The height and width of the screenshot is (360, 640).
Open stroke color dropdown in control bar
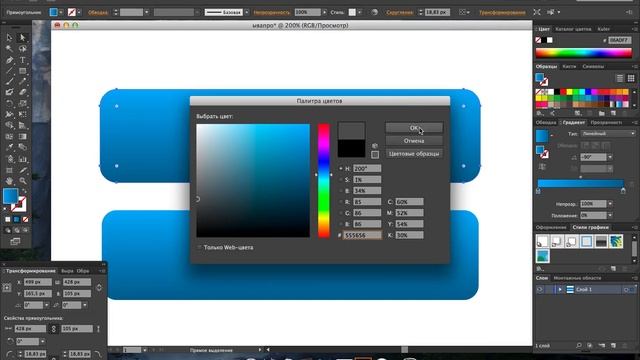(x=79, y=12)
